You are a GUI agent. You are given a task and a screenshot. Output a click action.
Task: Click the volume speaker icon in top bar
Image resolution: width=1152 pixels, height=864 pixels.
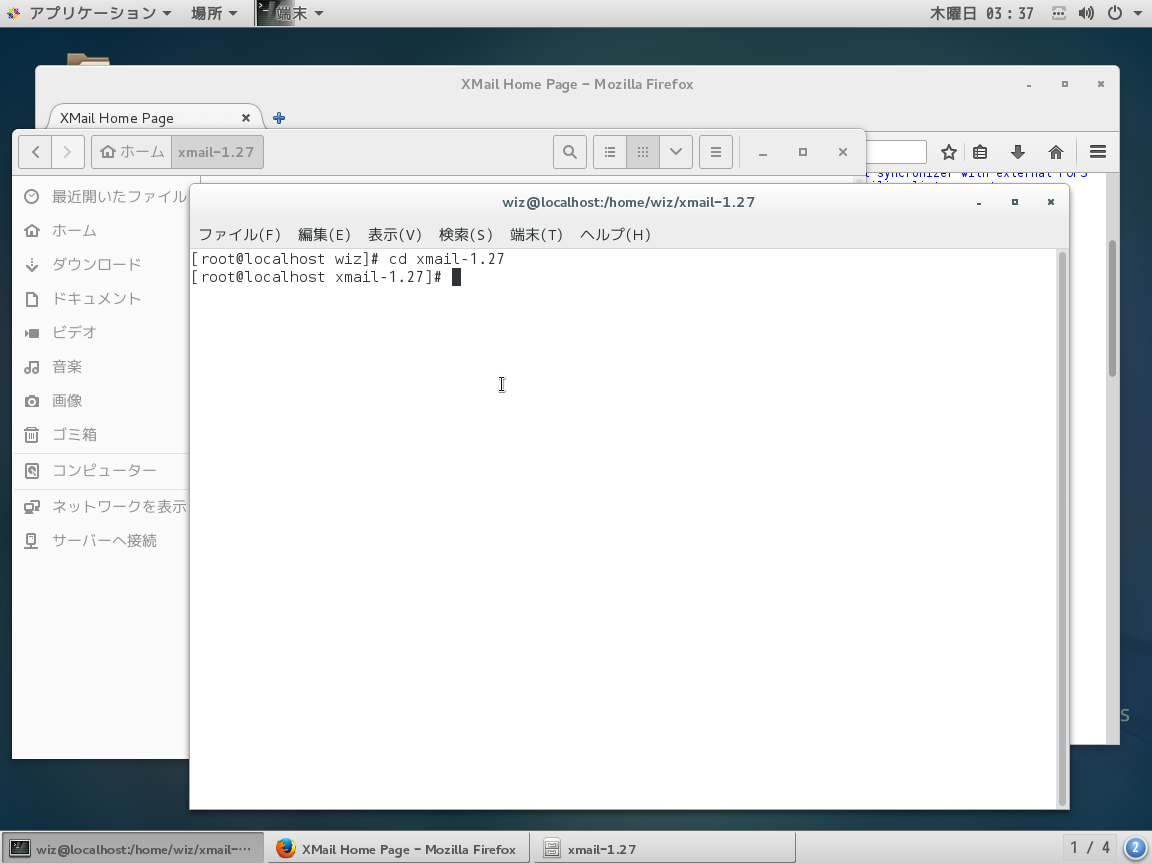coord(1086,13)
